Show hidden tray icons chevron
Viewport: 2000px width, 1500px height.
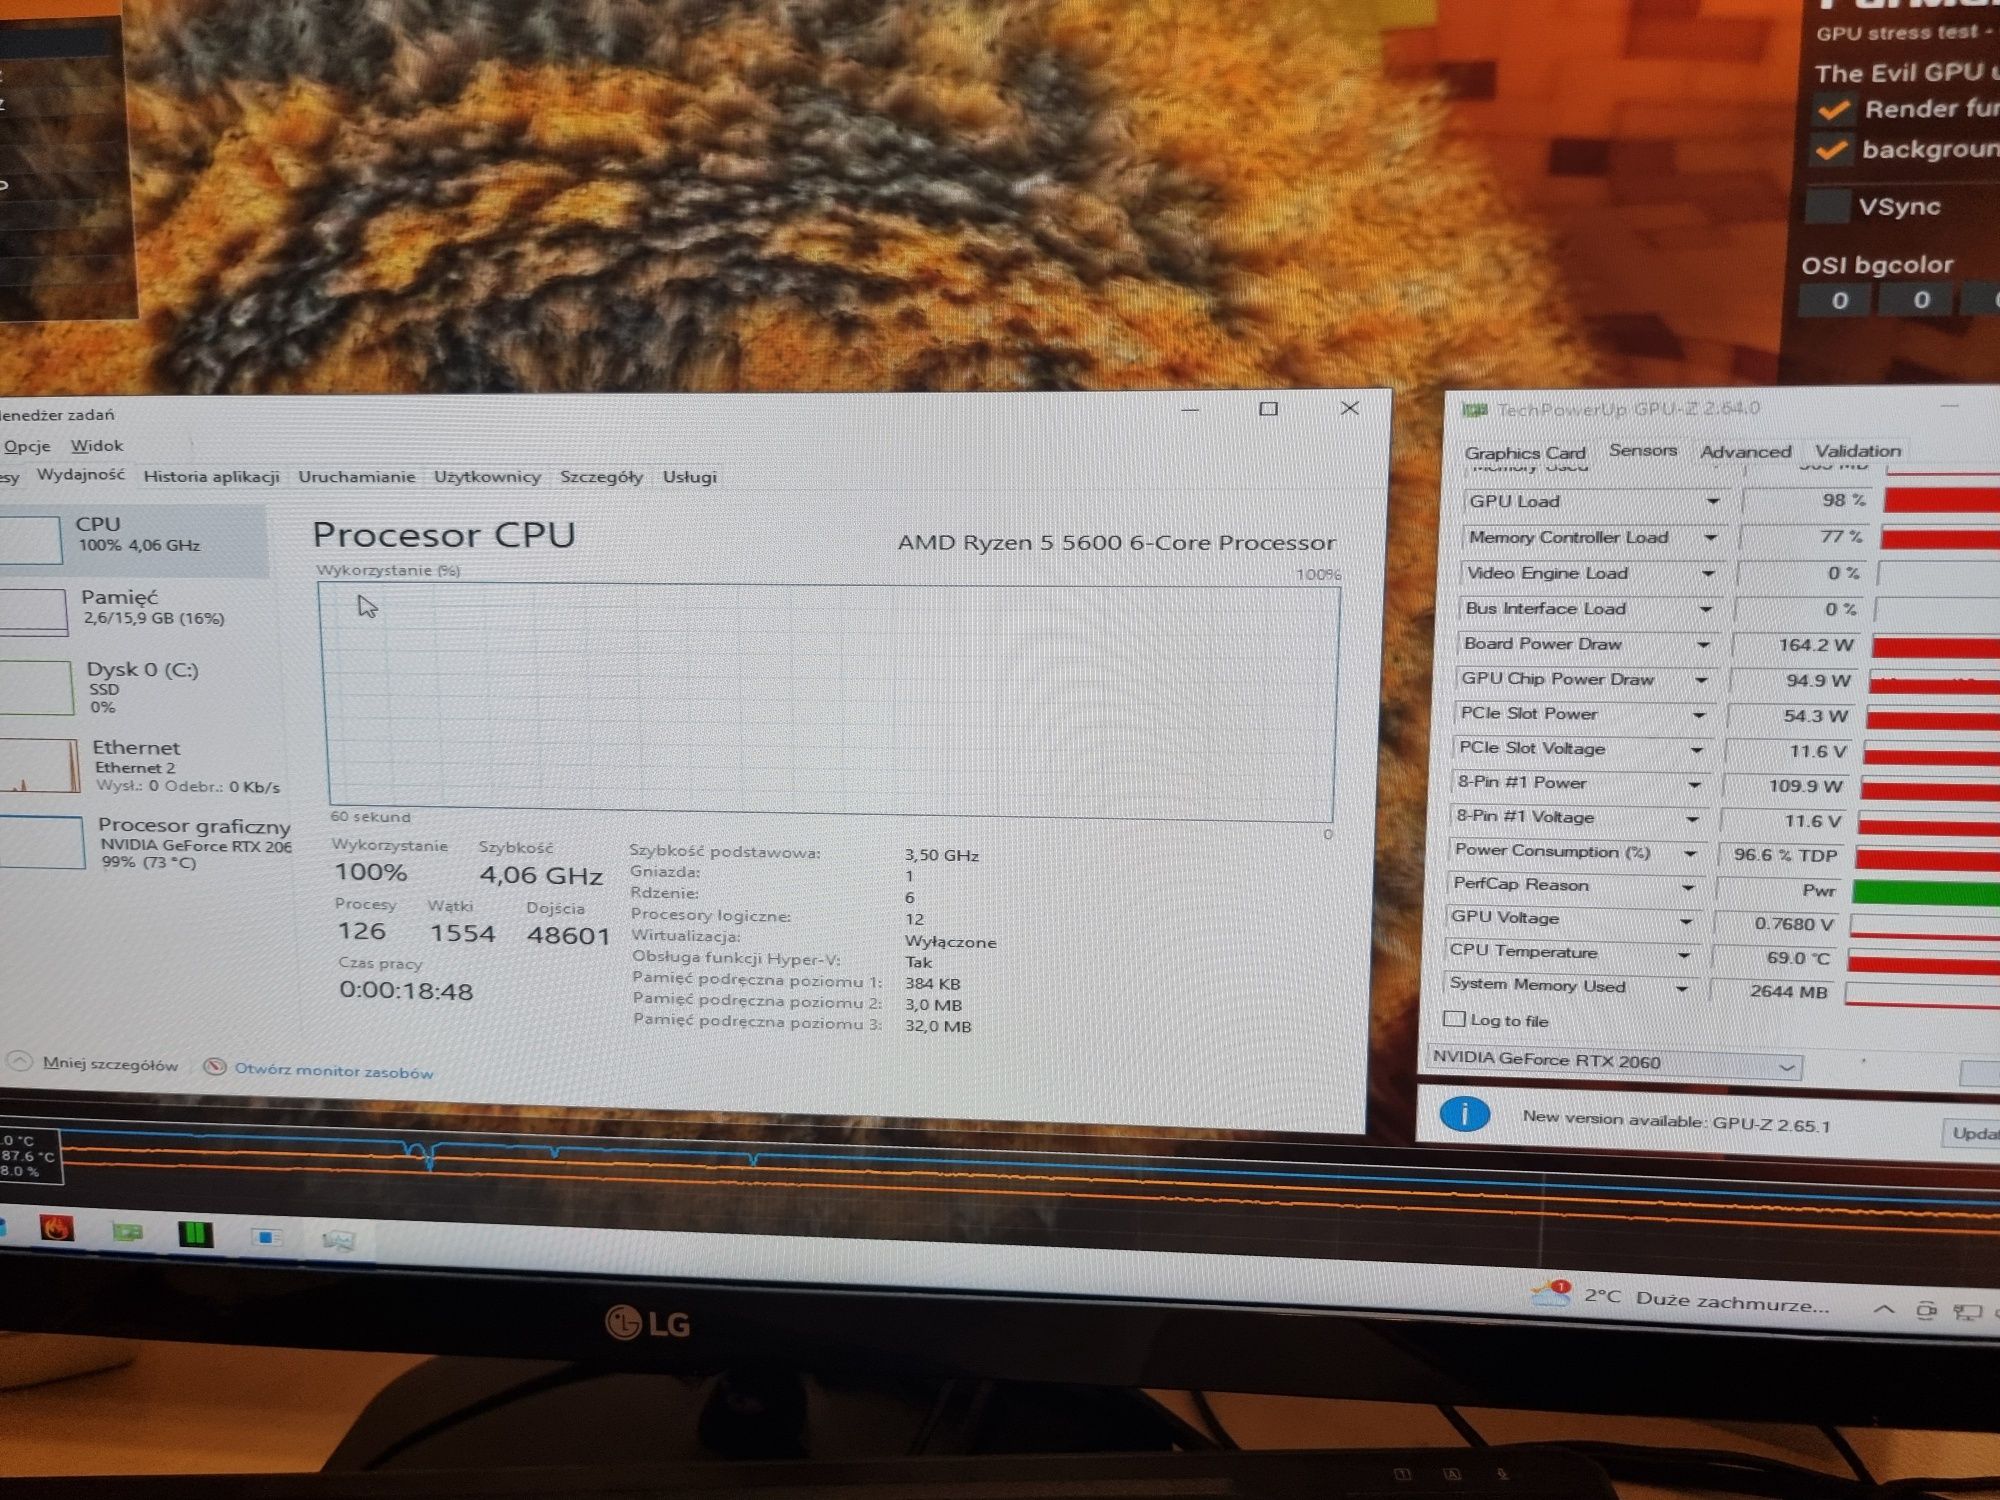pos(1883,1308)
